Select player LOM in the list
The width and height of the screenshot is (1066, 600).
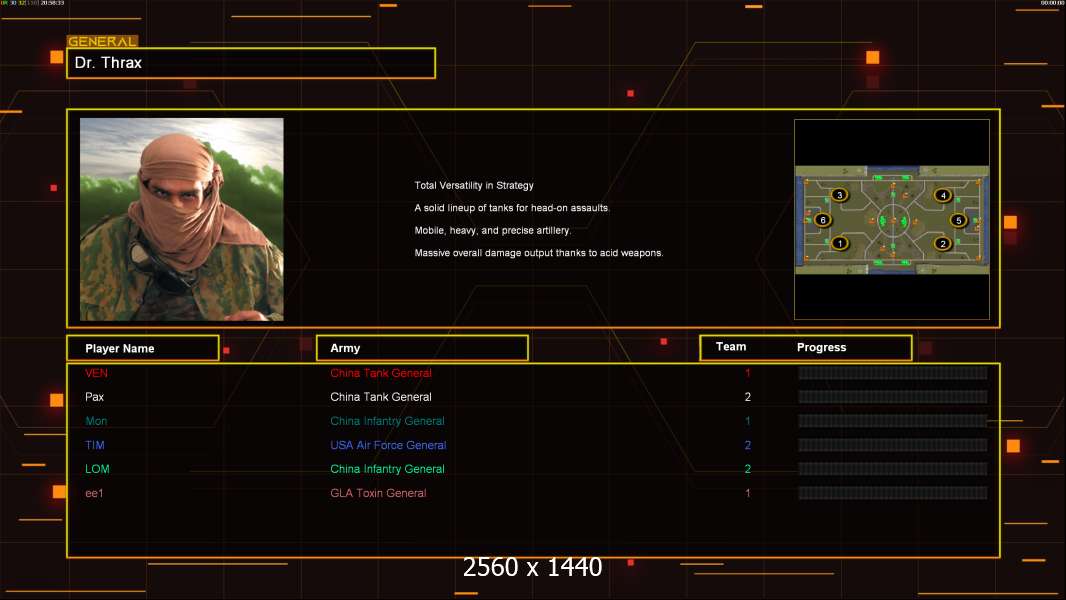point(97,469)
